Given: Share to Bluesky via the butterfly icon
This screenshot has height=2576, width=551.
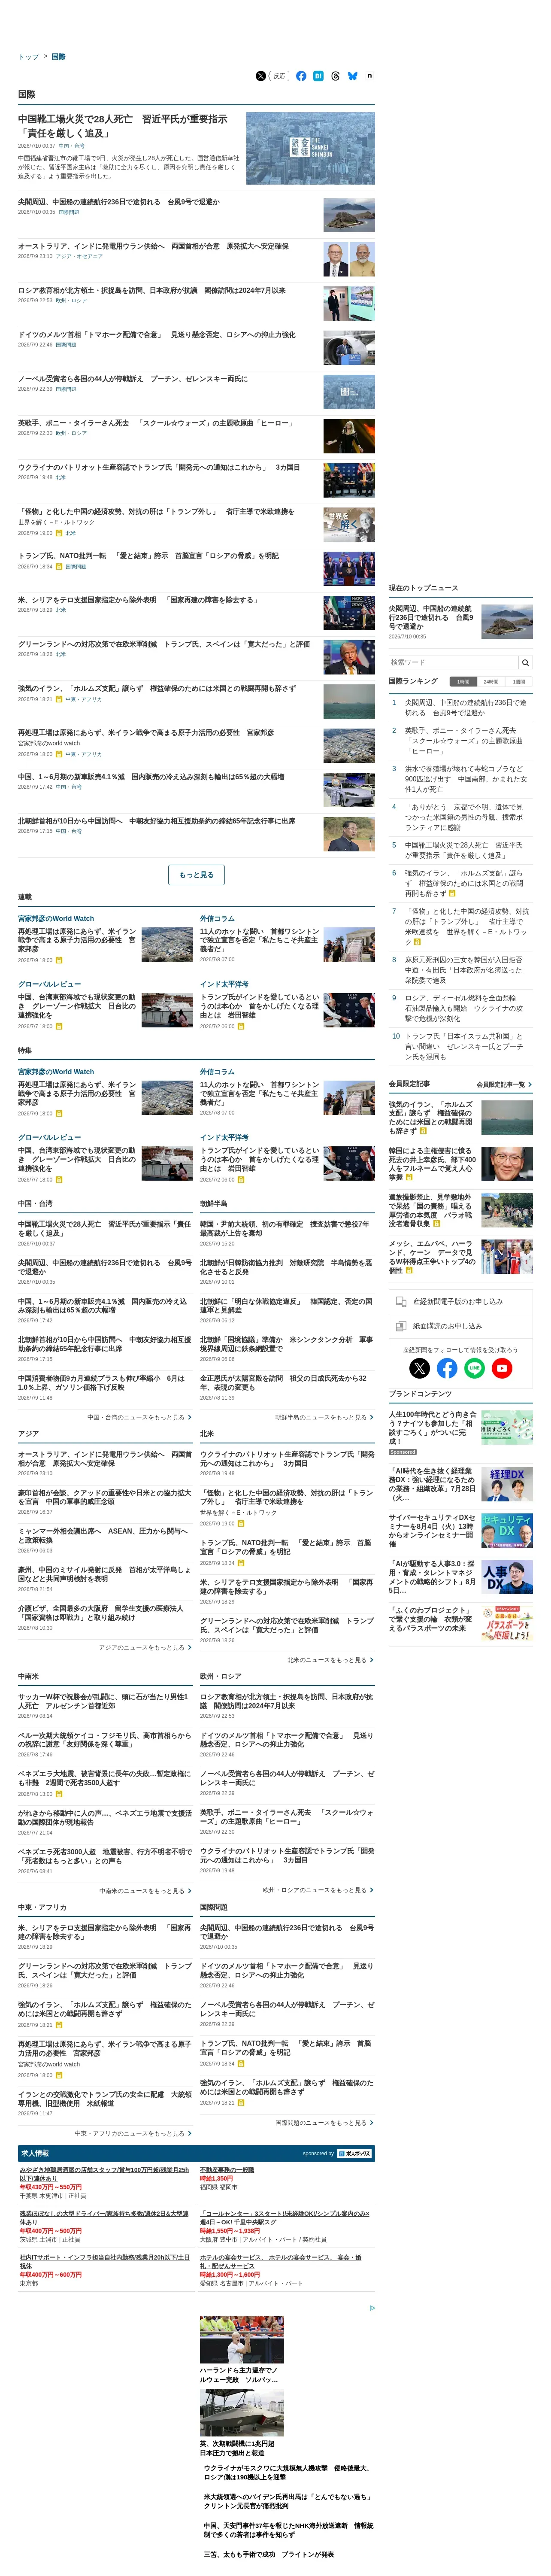Looking at the screenshot, I should click(353, 76).
